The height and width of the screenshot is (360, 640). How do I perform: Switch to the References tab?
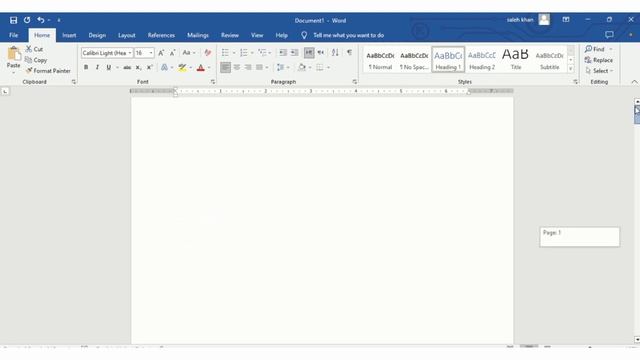coord(161,35)
